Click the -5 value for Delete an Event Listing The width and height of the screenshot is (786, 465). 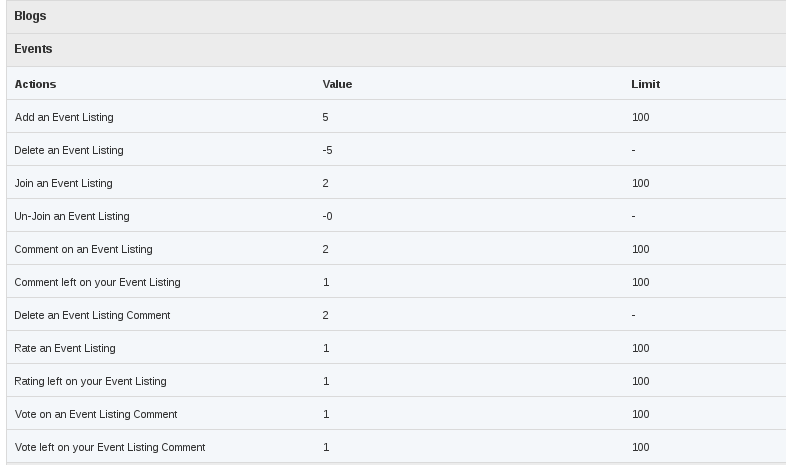[328, 150]
